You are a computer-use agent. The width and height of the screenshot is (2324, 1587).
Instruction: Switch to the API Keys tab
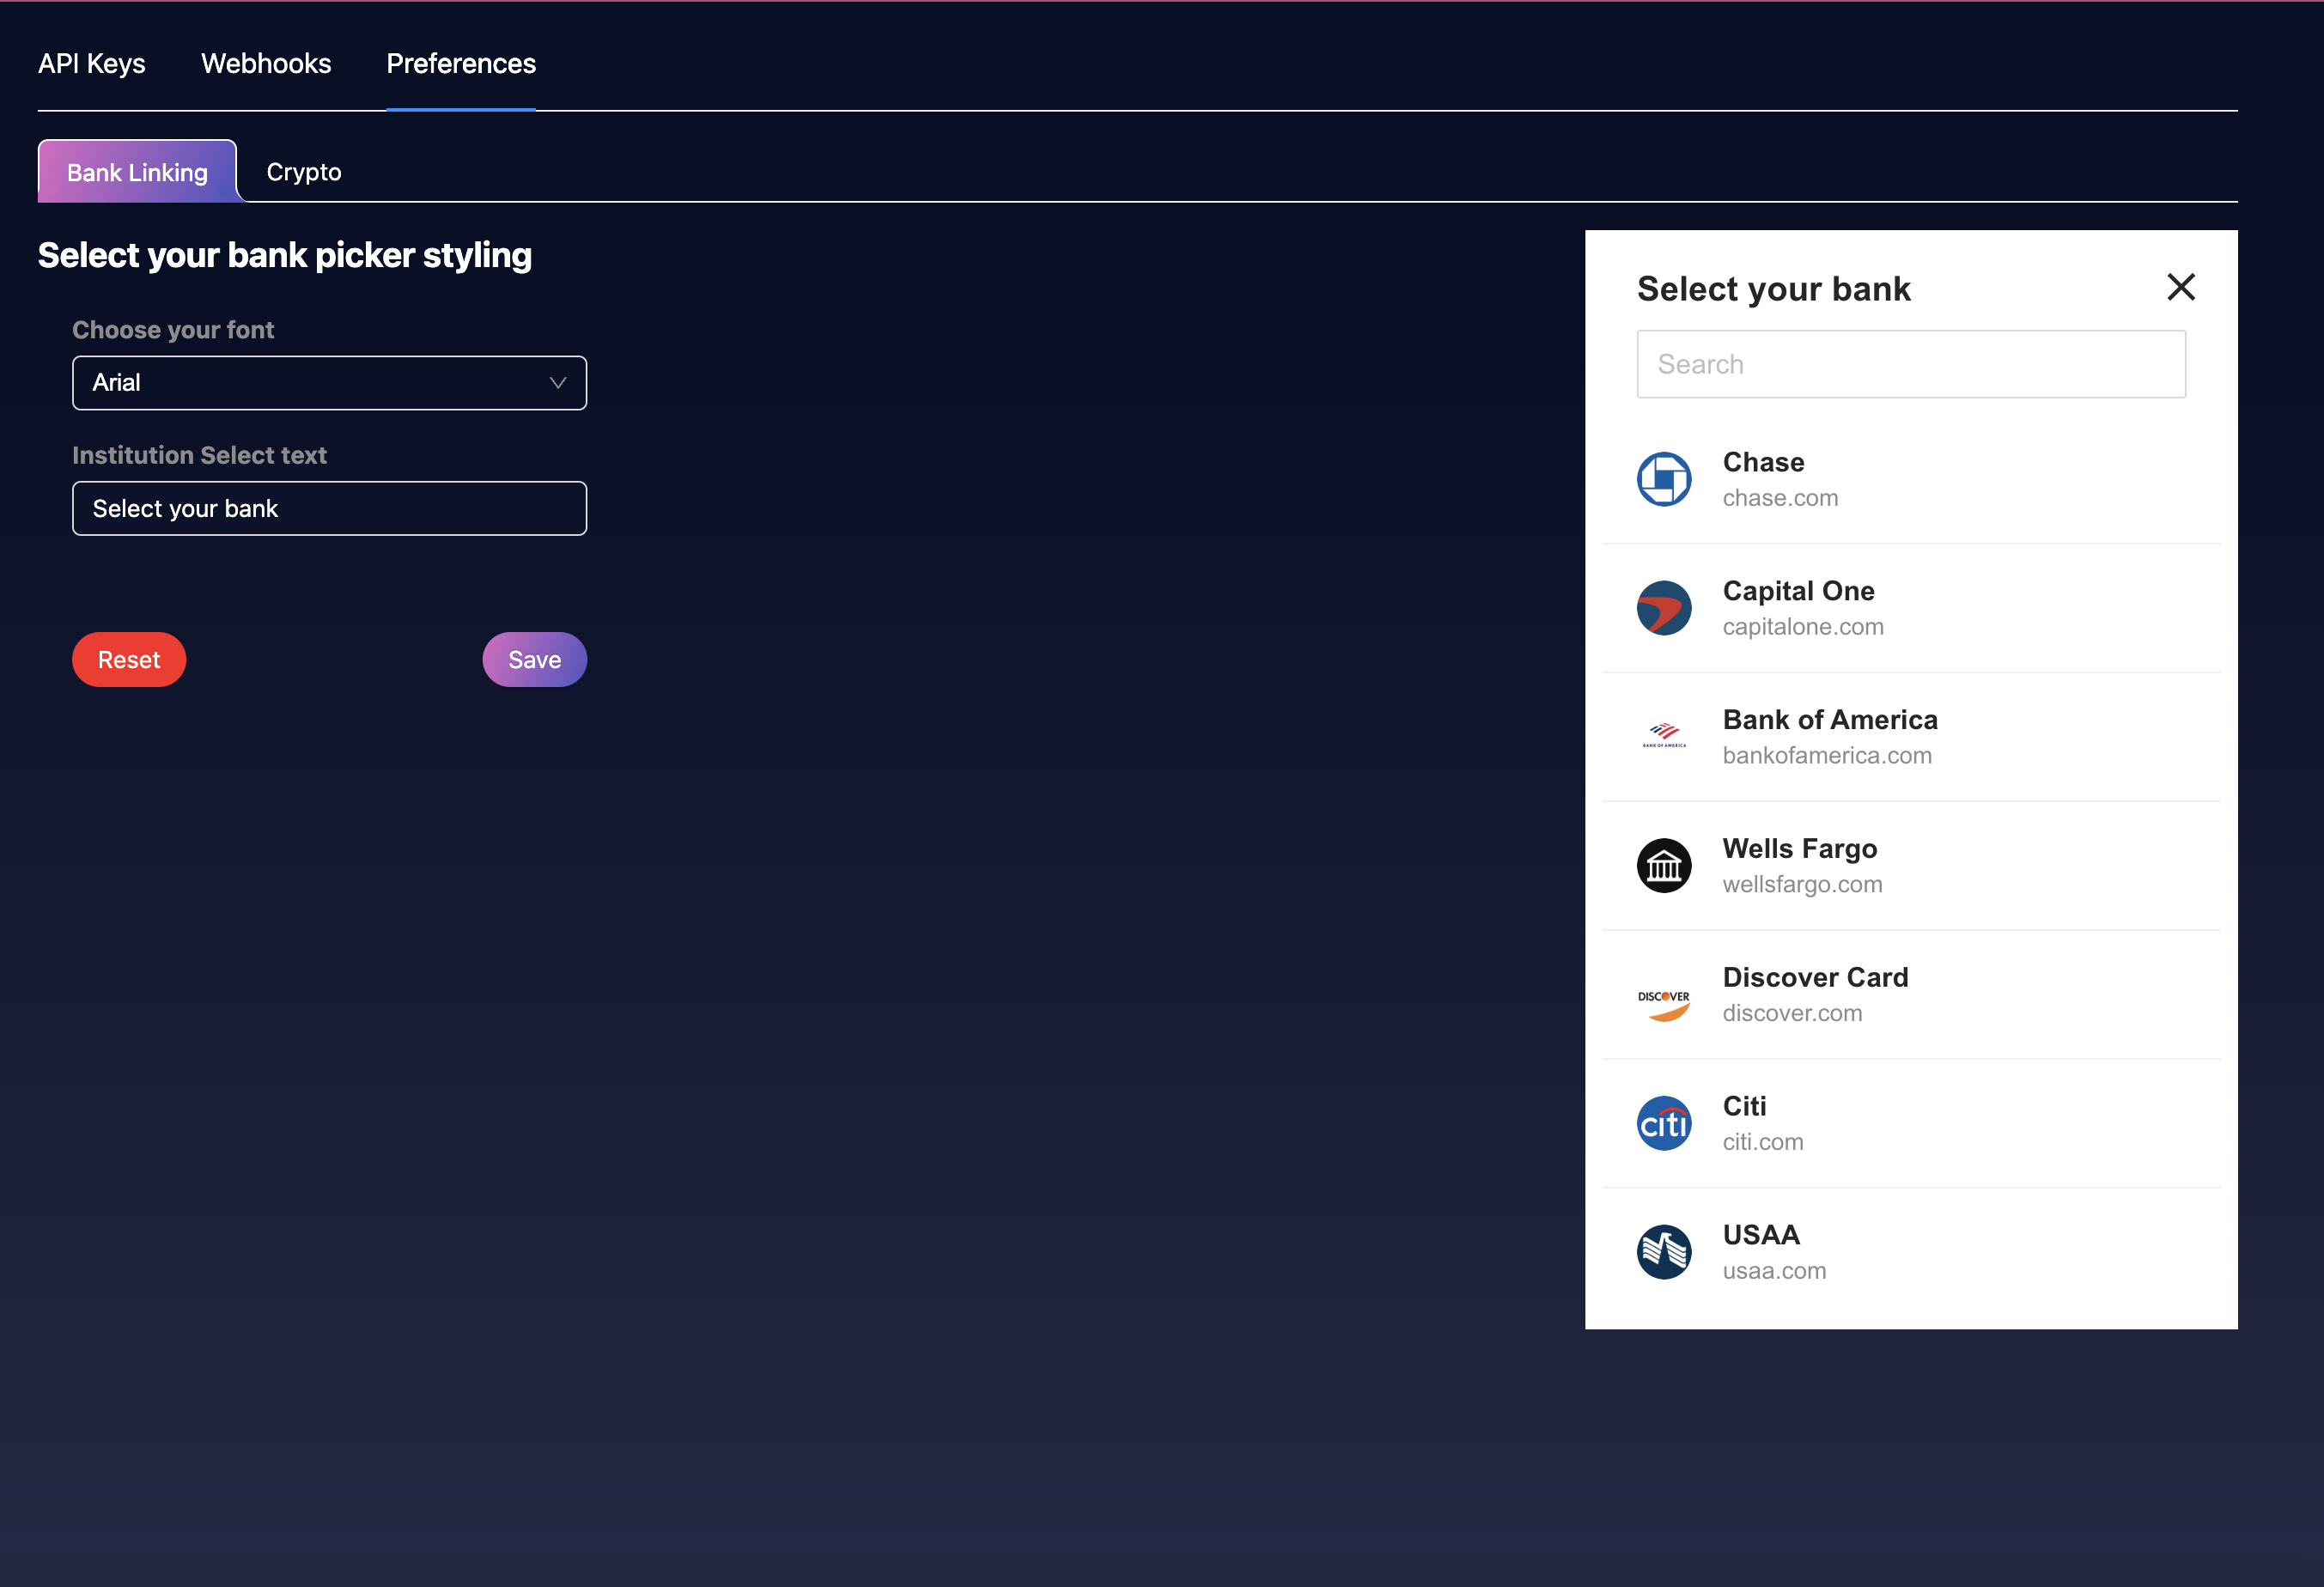pos(92,64)
